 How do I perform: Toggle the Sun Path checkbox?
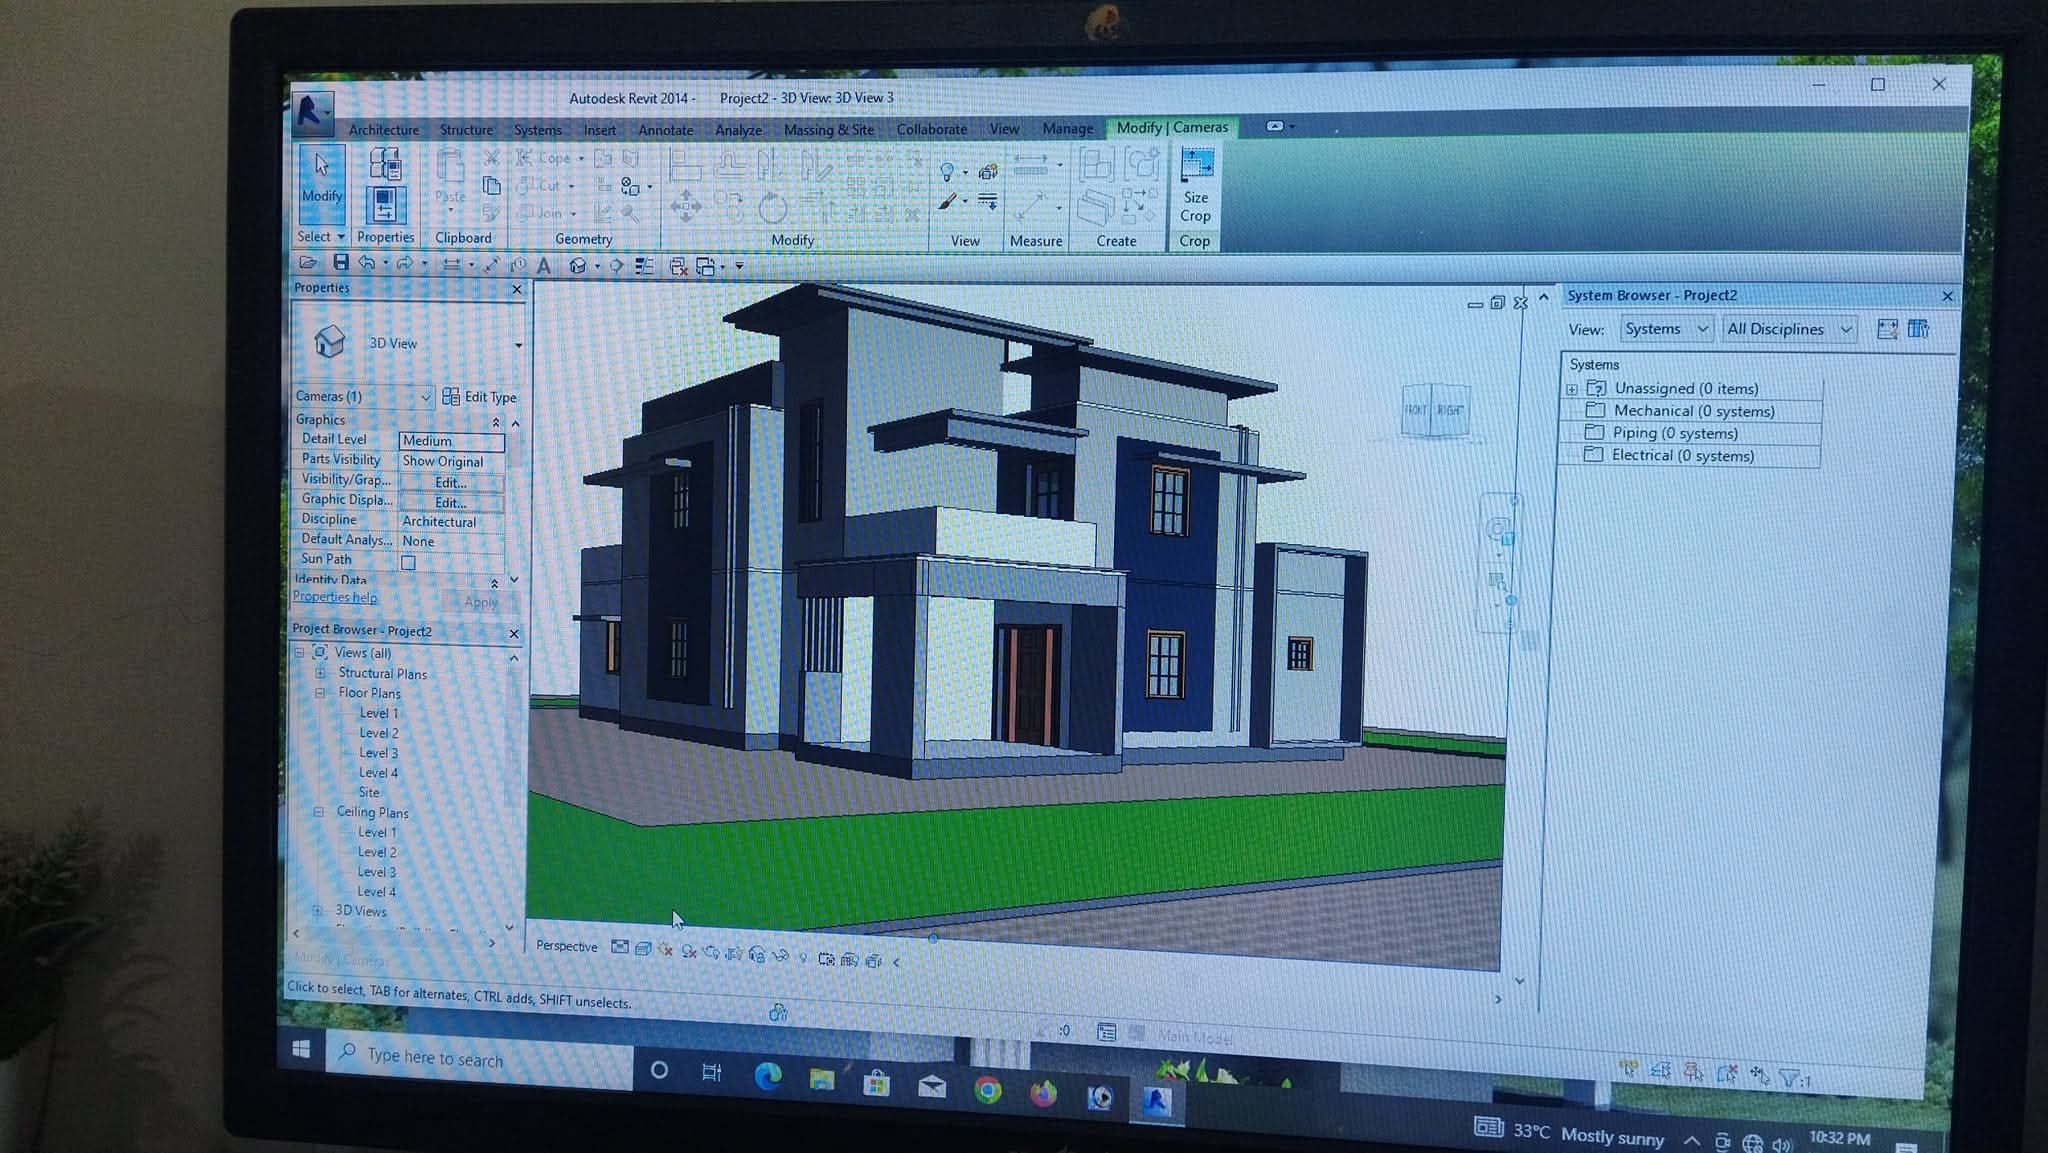point(408,562)
